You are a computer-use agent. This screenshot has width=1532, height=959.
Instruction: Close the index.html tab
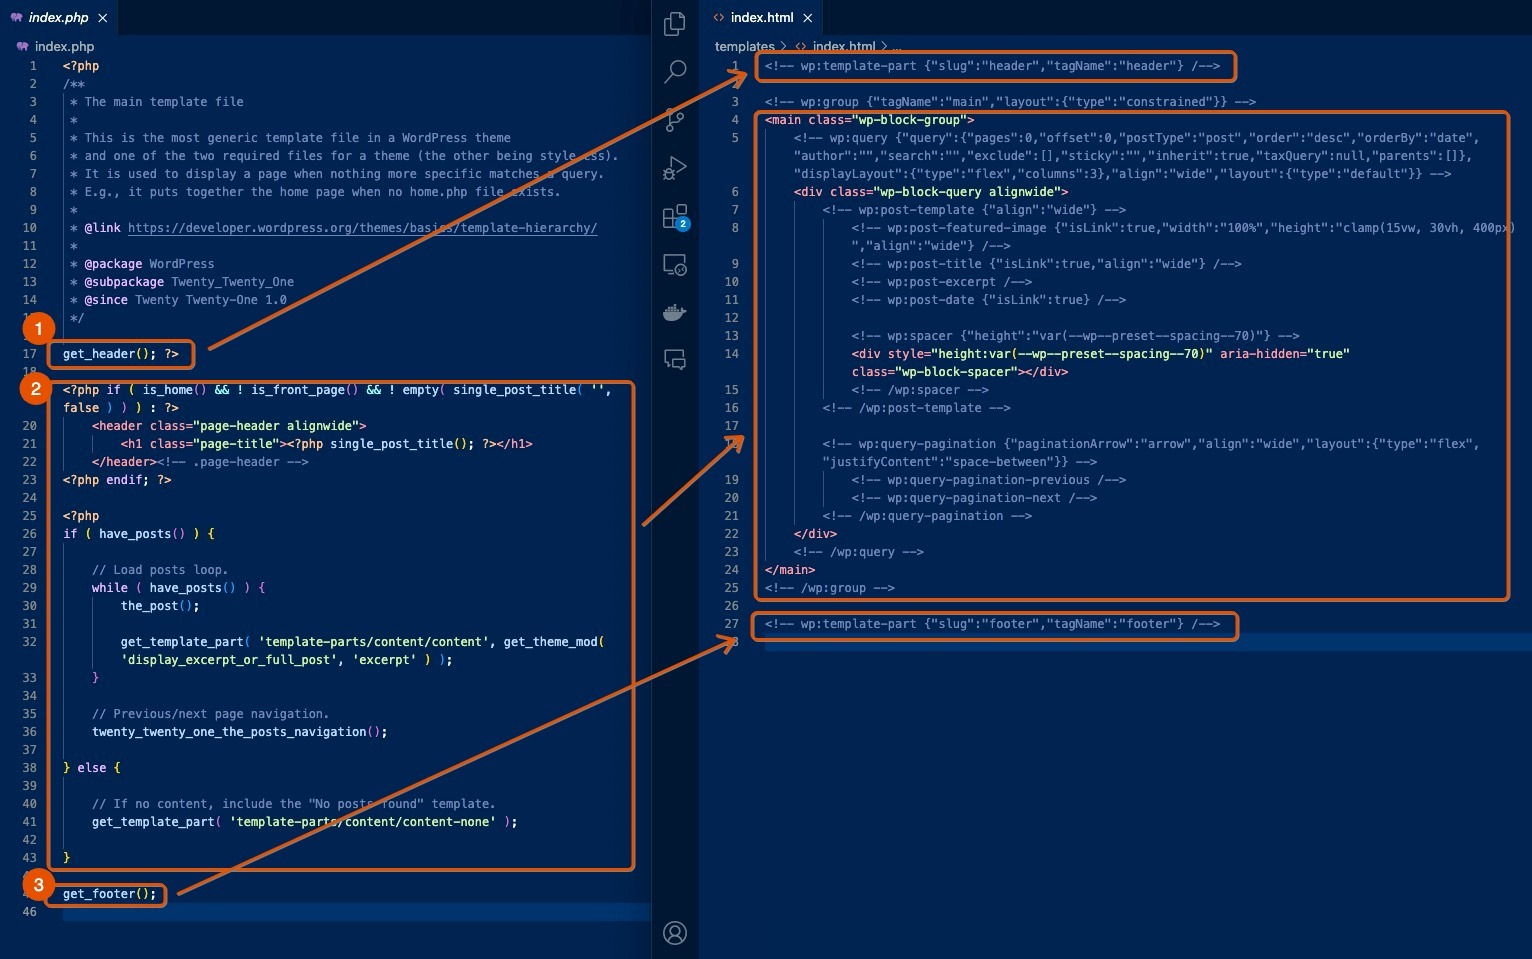(807, 18)
